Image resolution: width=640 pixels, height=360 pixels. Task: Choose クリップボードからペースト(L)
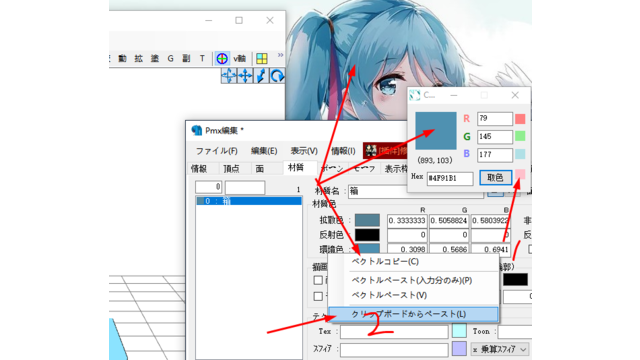(x=413, y=314)
